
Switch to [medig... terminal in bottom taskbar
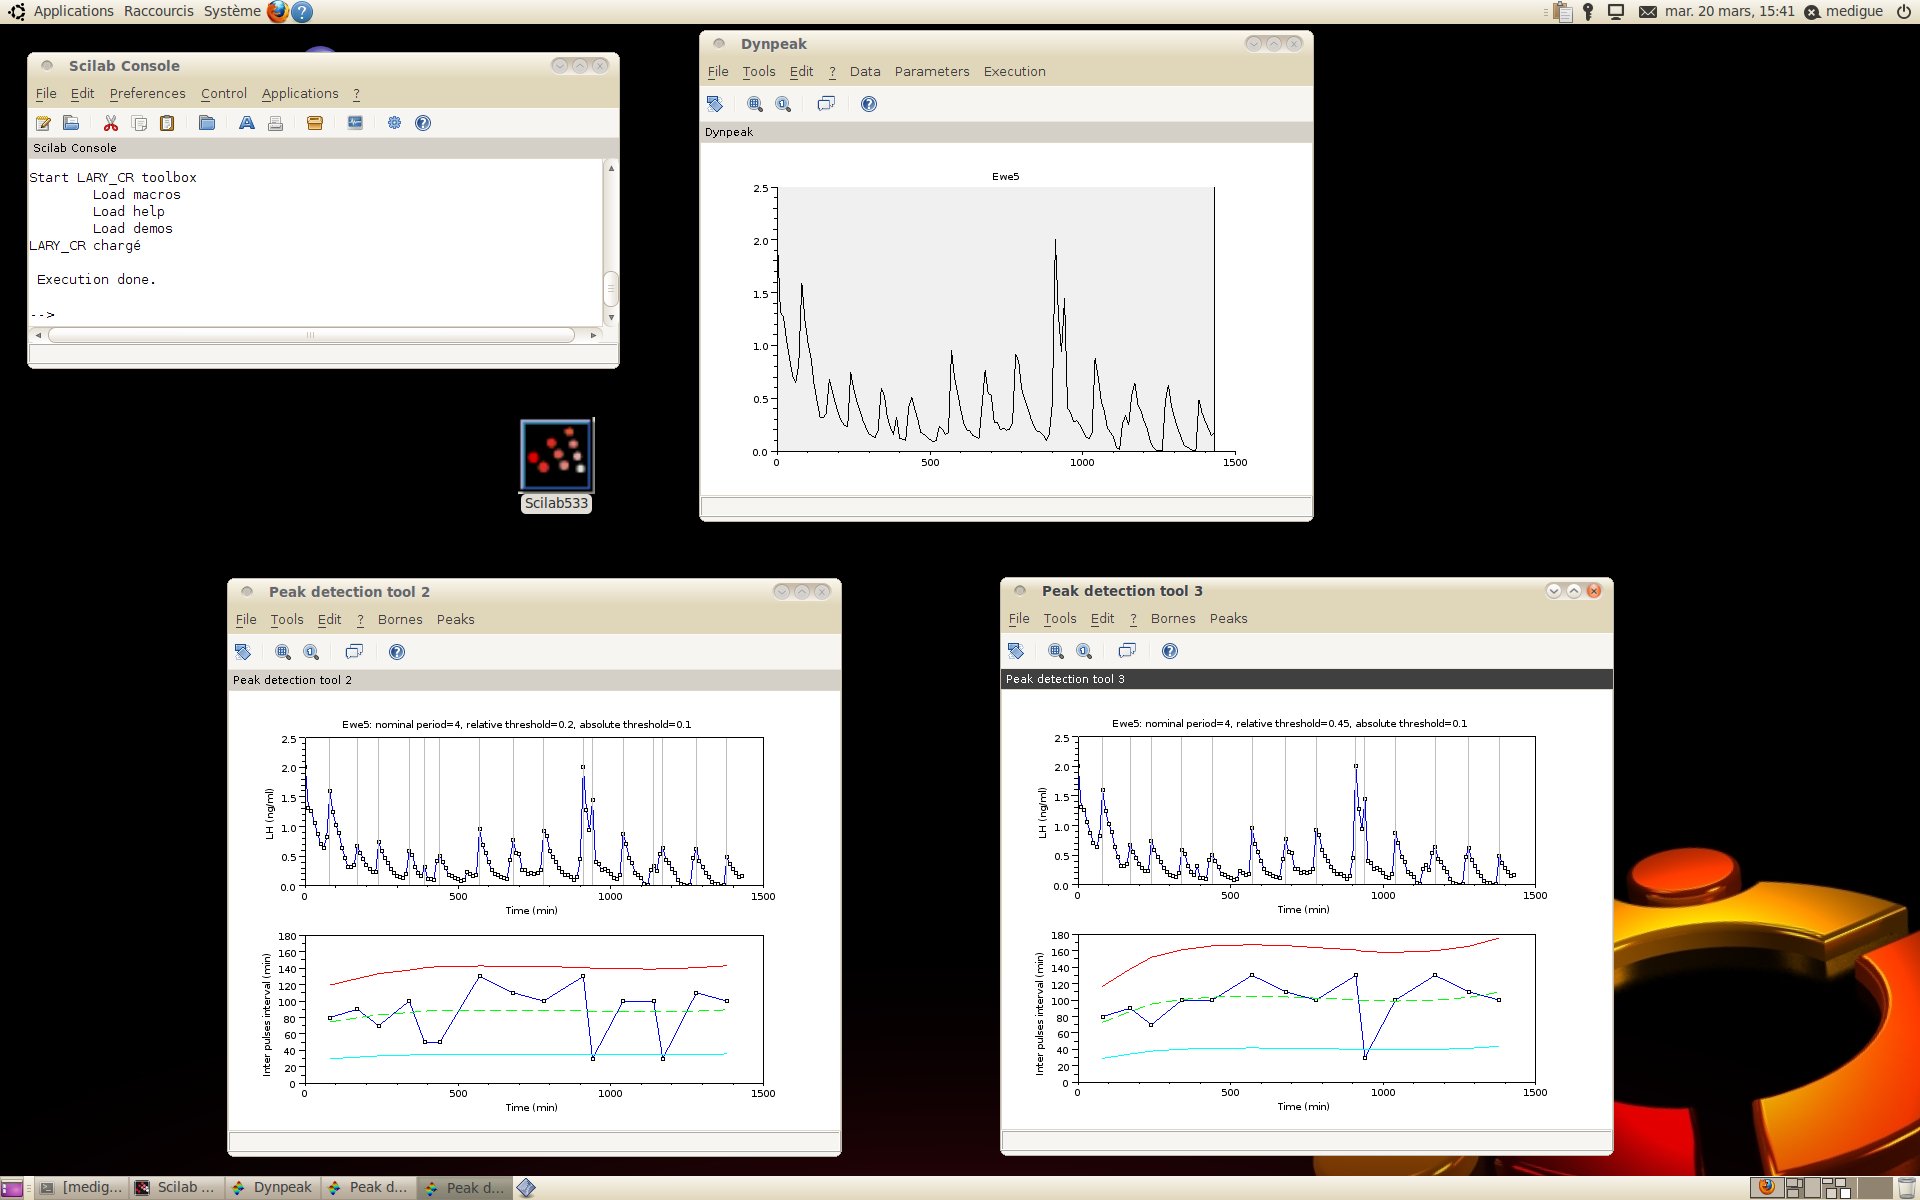coord(81,1187)
